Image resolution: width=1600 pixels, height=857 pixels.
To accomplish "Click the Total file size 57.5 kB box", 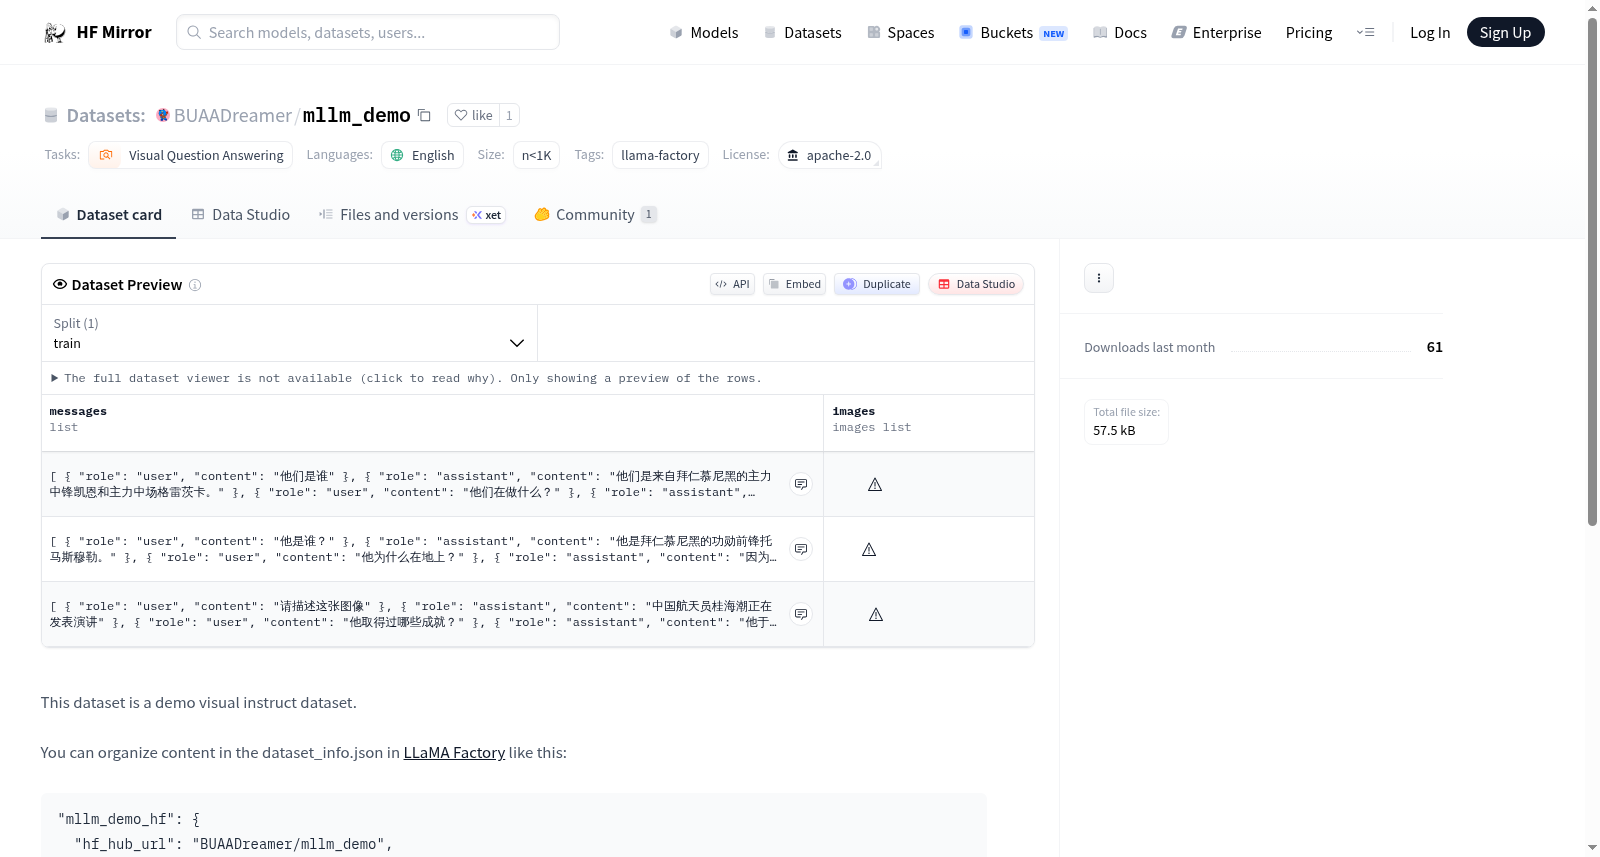I will pyautogui.click(x=1127, y=422).
